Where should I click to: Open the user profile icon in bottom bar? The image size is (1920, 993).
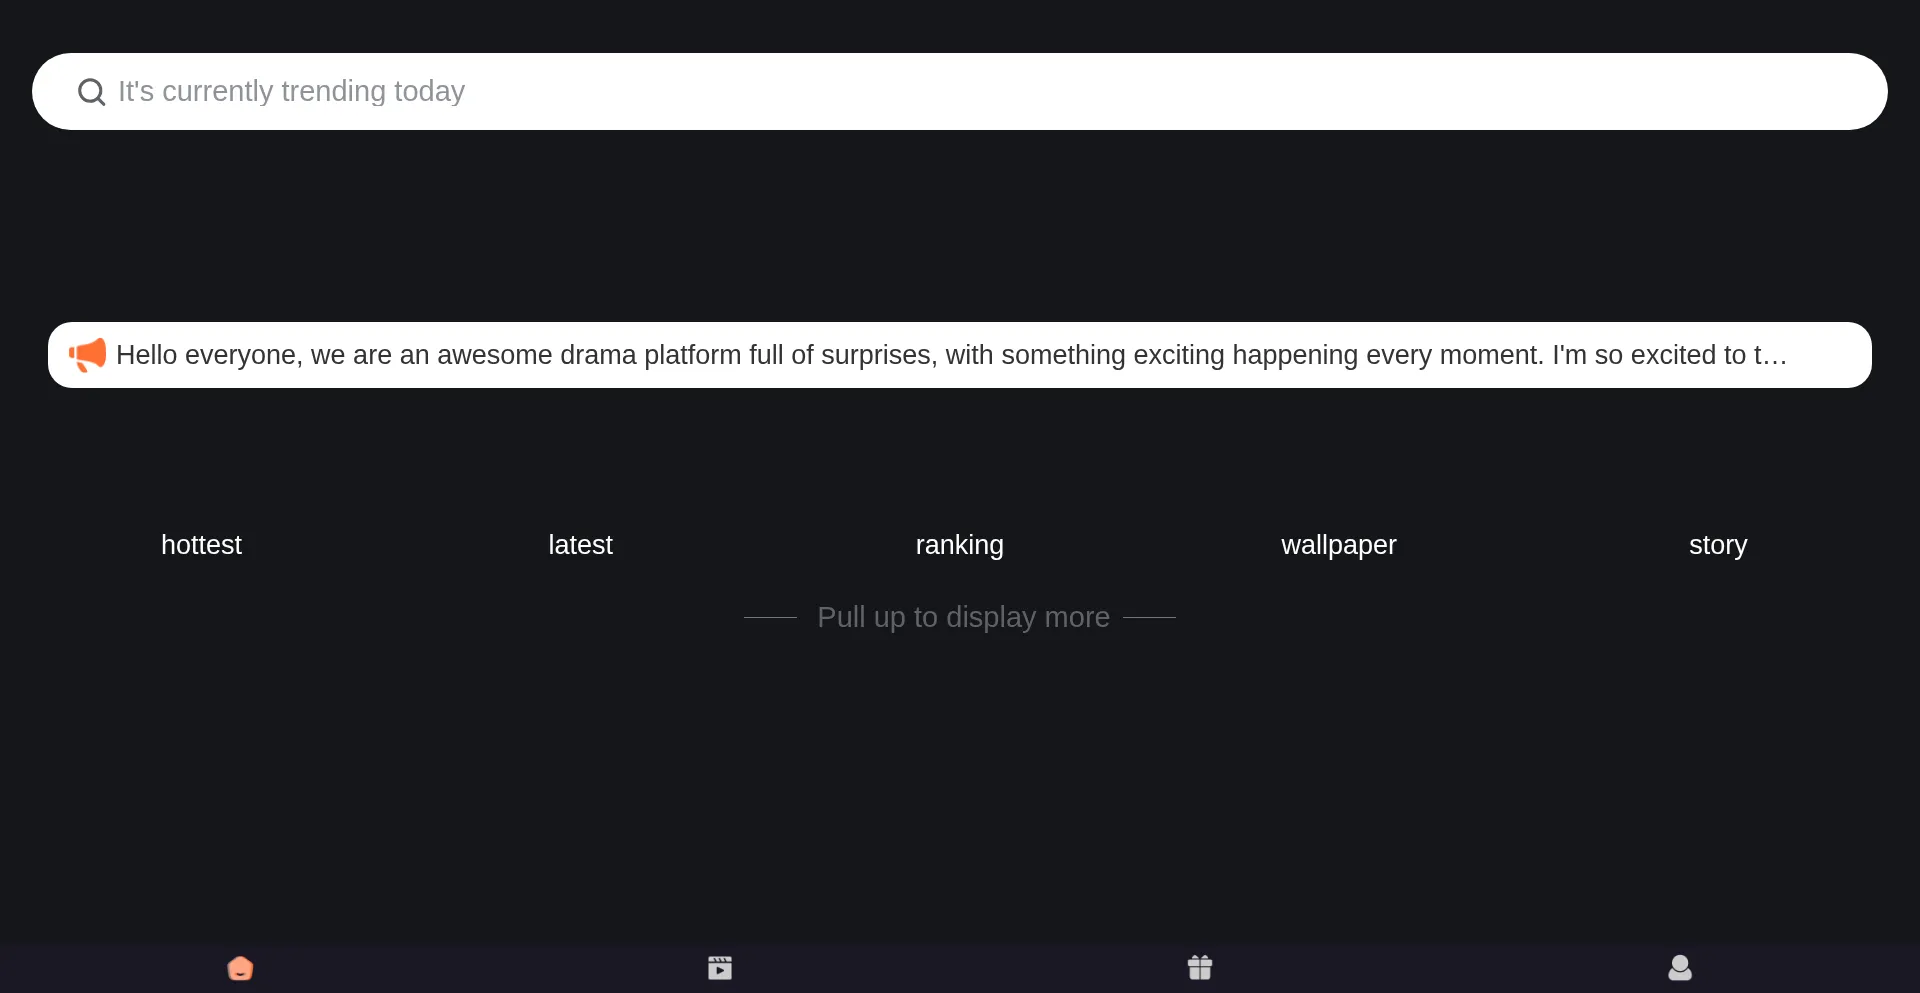point(1680,968)
